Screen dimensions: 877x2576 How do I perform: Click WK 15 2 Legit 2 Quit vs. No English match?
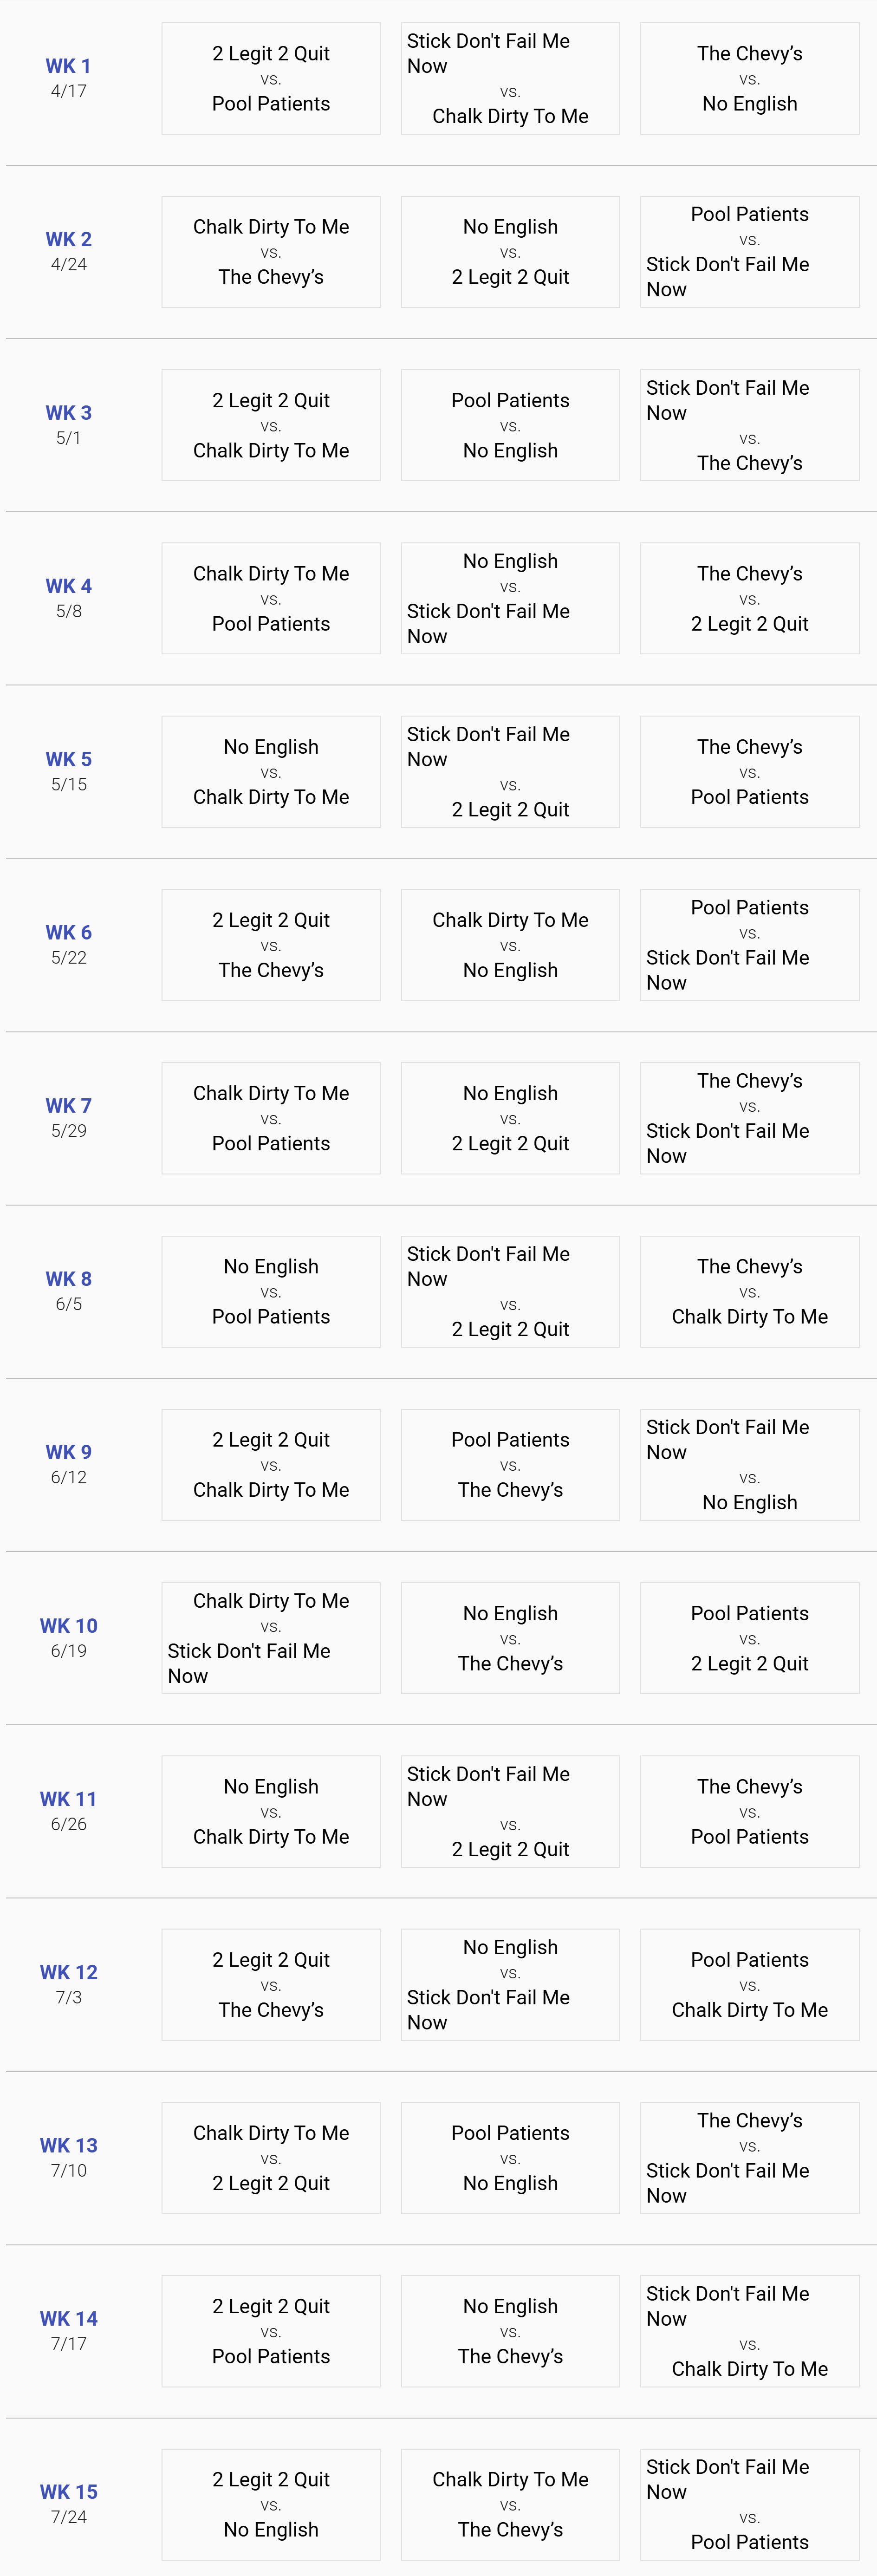271,2504
